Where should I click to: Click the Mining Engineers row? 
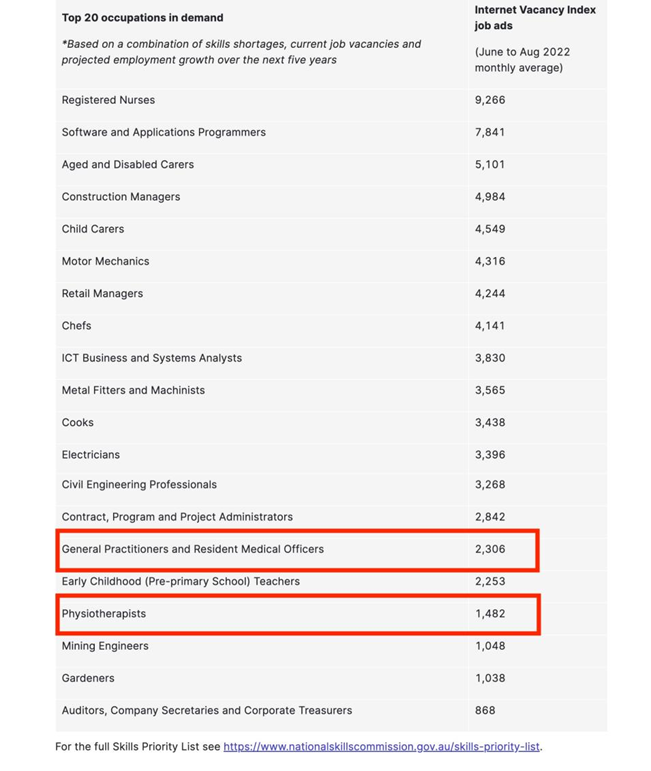[331, 646]
